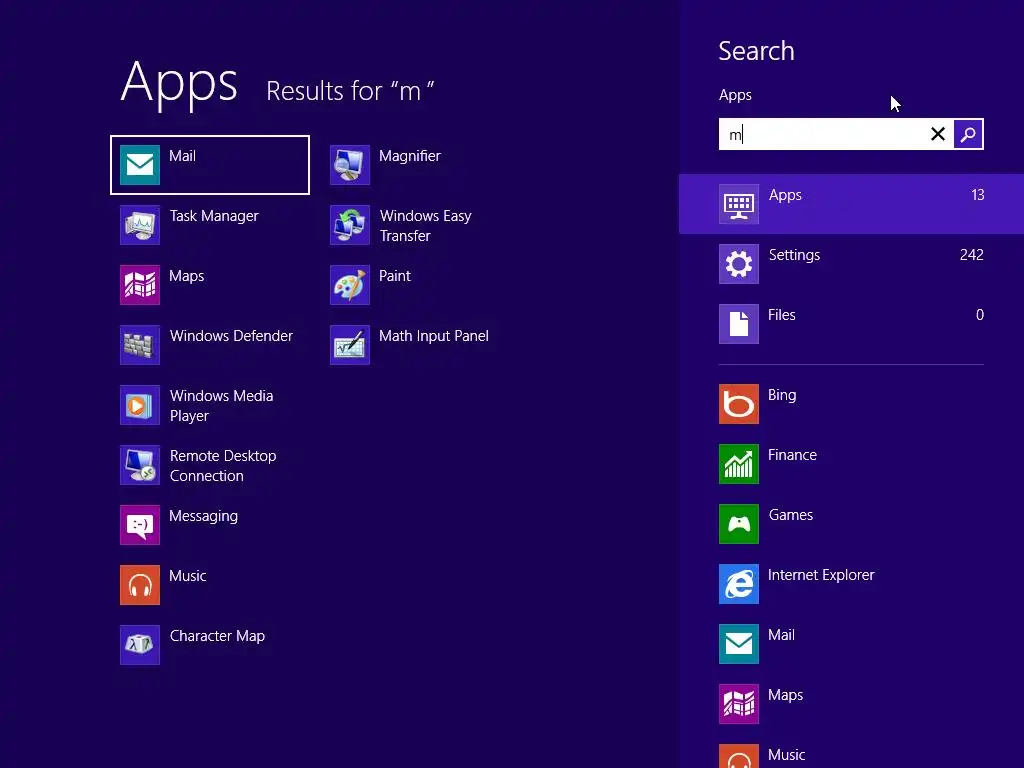Click the Apps result count 13
Viewport: 1024px width, 768px height.
point(978,195)
